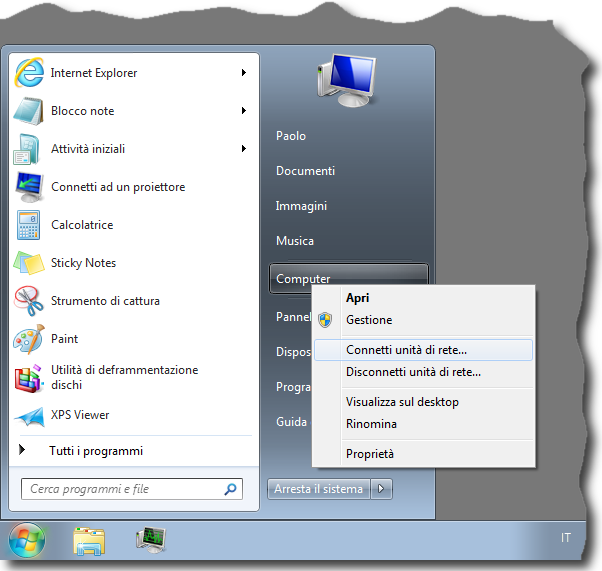
Task: Click the Cerca programmi e file search box
Action: tap(122, 489)
